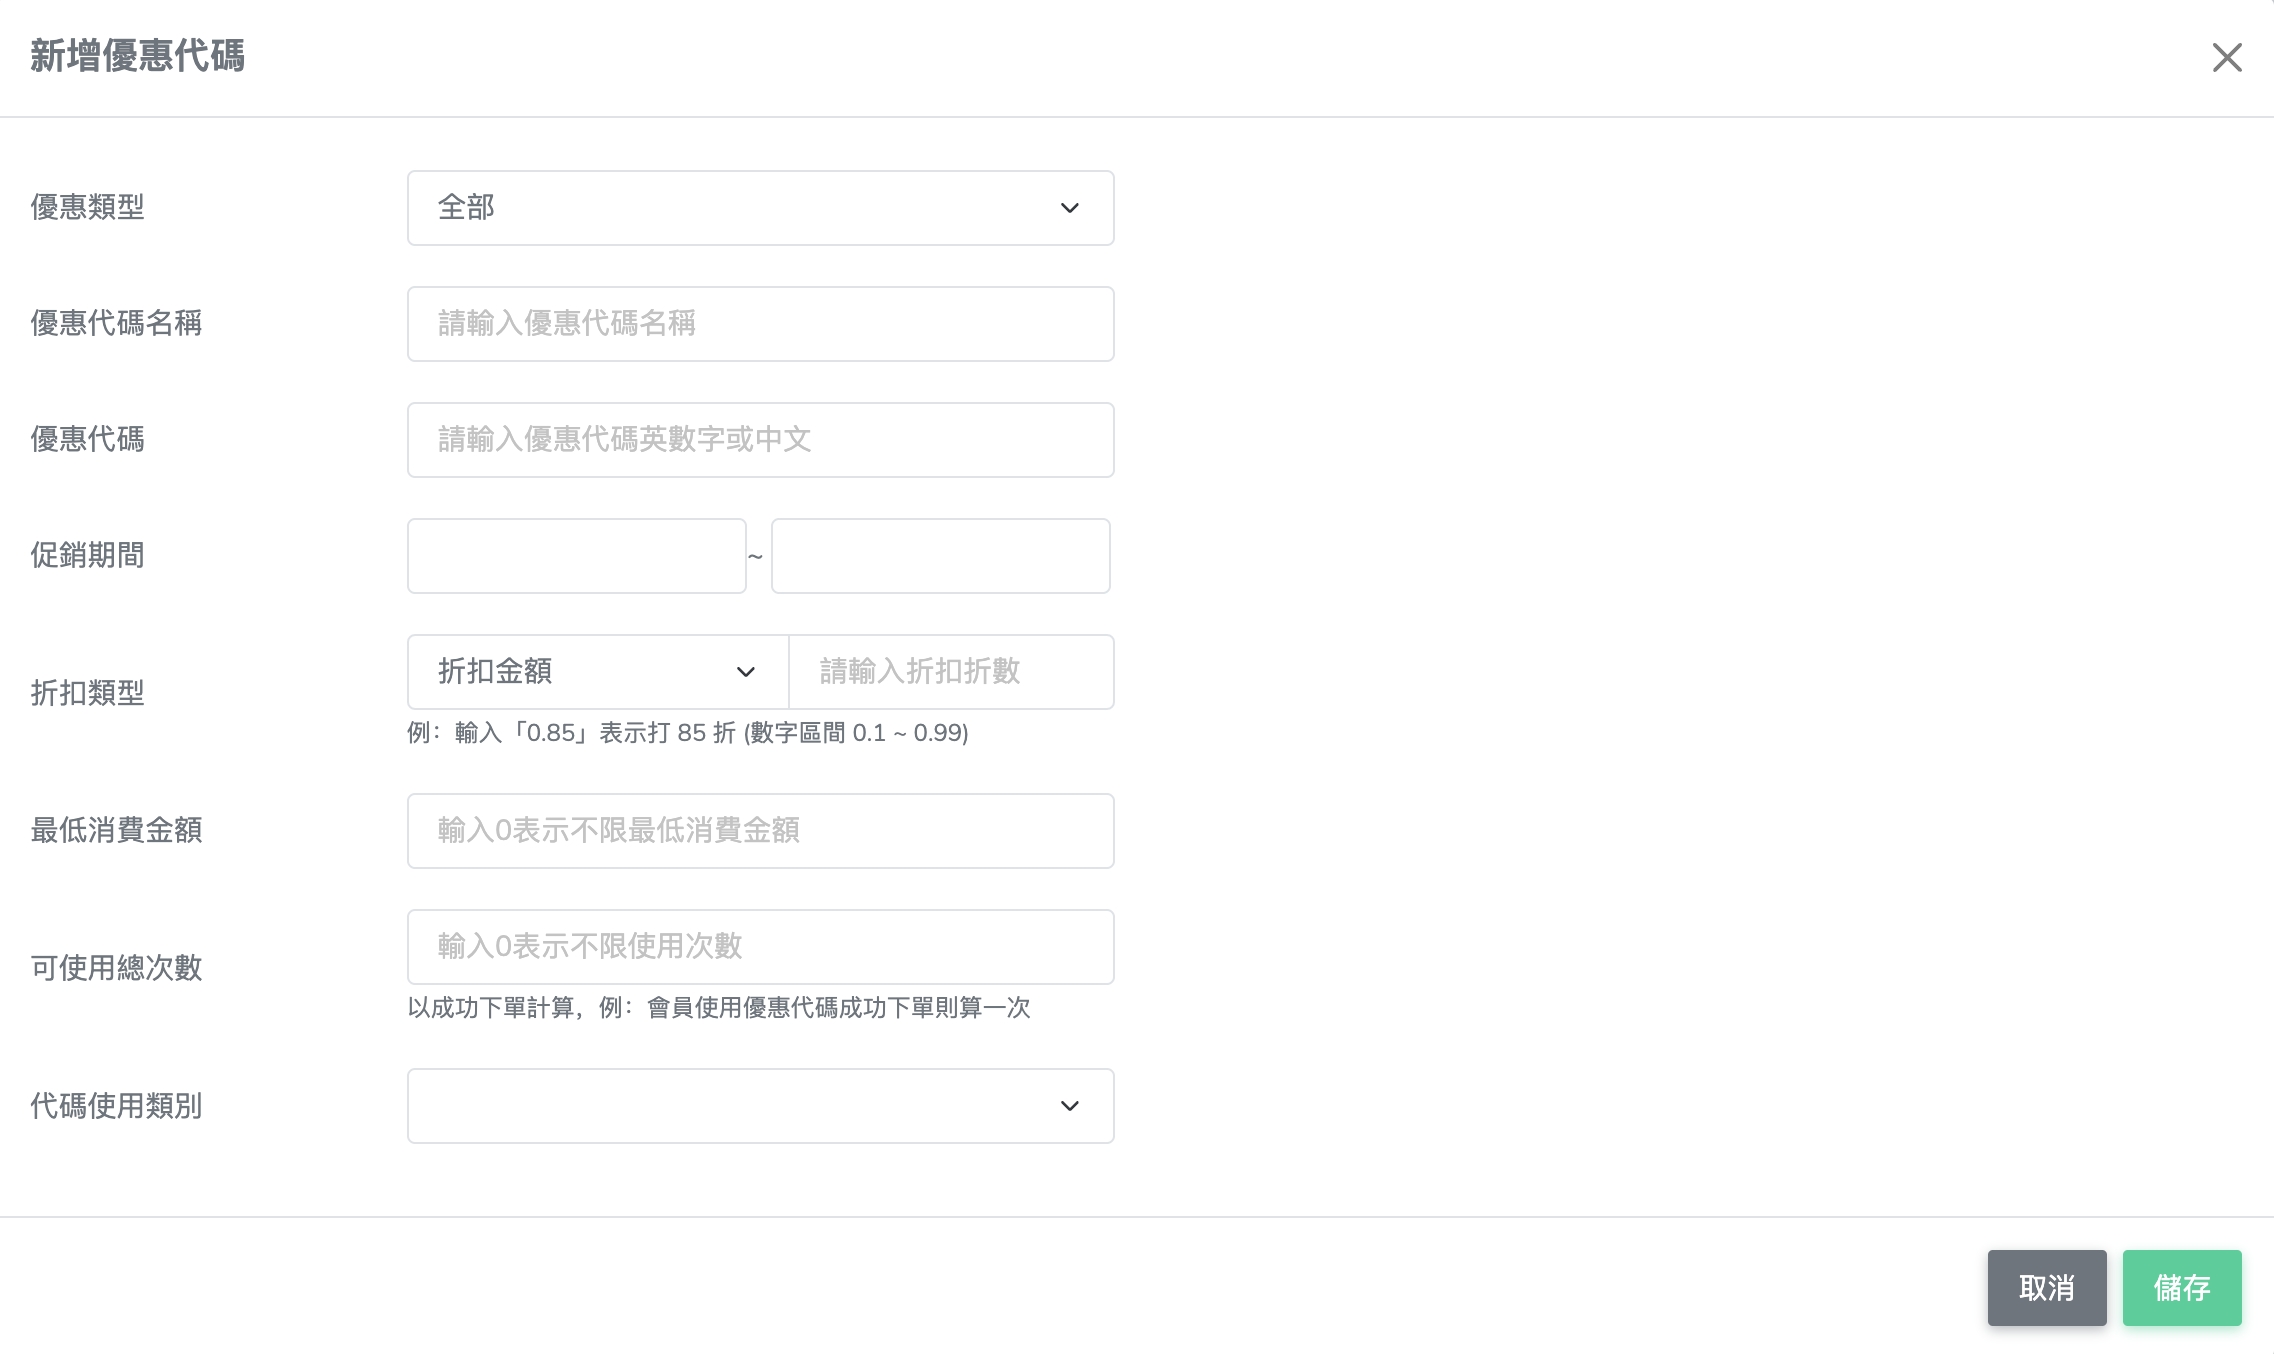
Task: Click the 折扣類型 field label
Action: [x=88, y=693]
